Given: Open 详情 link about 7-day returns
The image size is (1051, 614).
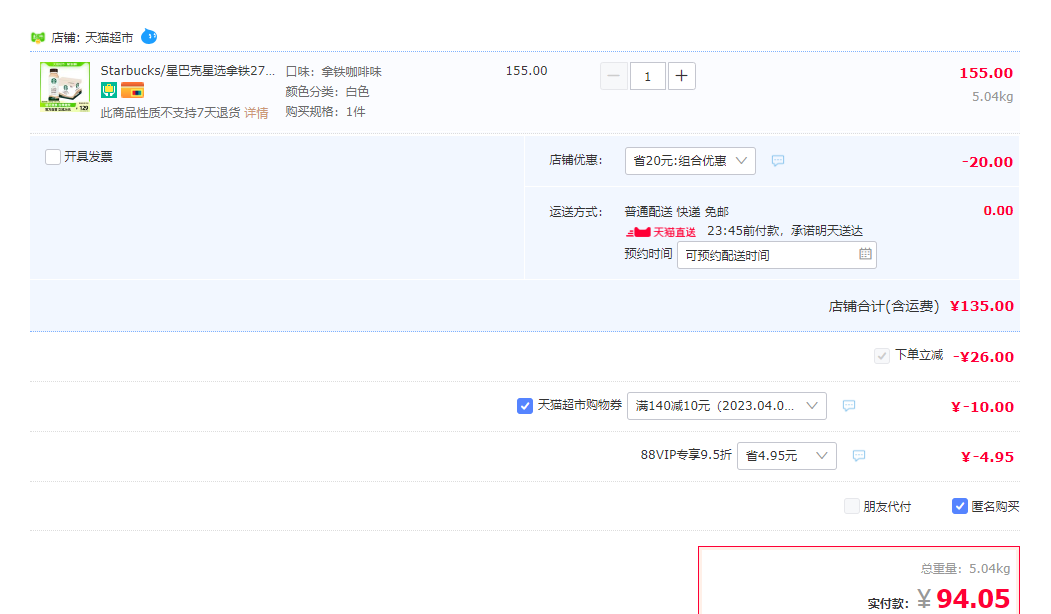Looking at the screenshot, I should coord(256,113).
